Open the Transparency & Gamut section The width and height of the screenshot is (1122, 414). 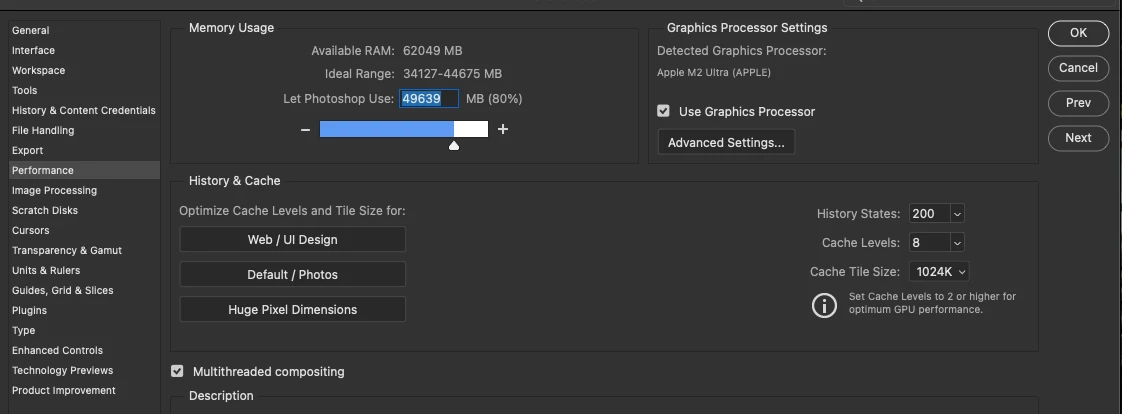click(67, 250)
